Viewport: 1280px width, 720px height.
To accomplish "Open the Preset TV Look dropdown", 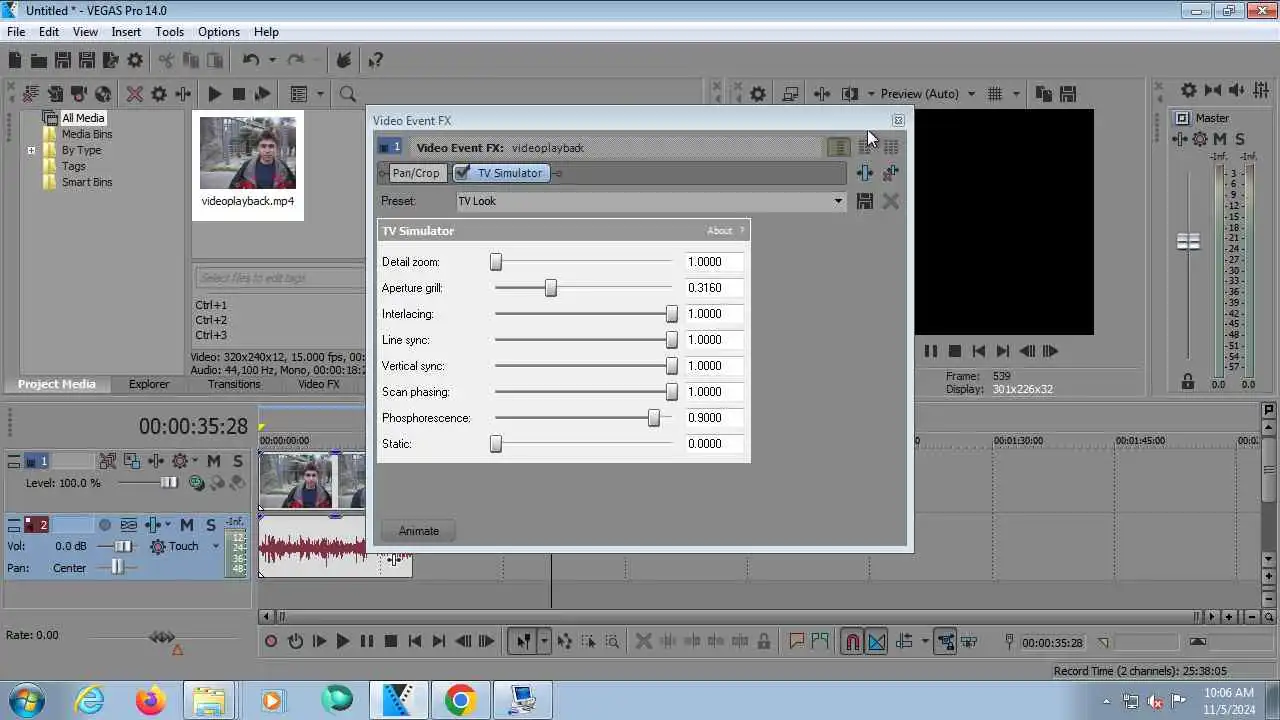I will 651,201.
